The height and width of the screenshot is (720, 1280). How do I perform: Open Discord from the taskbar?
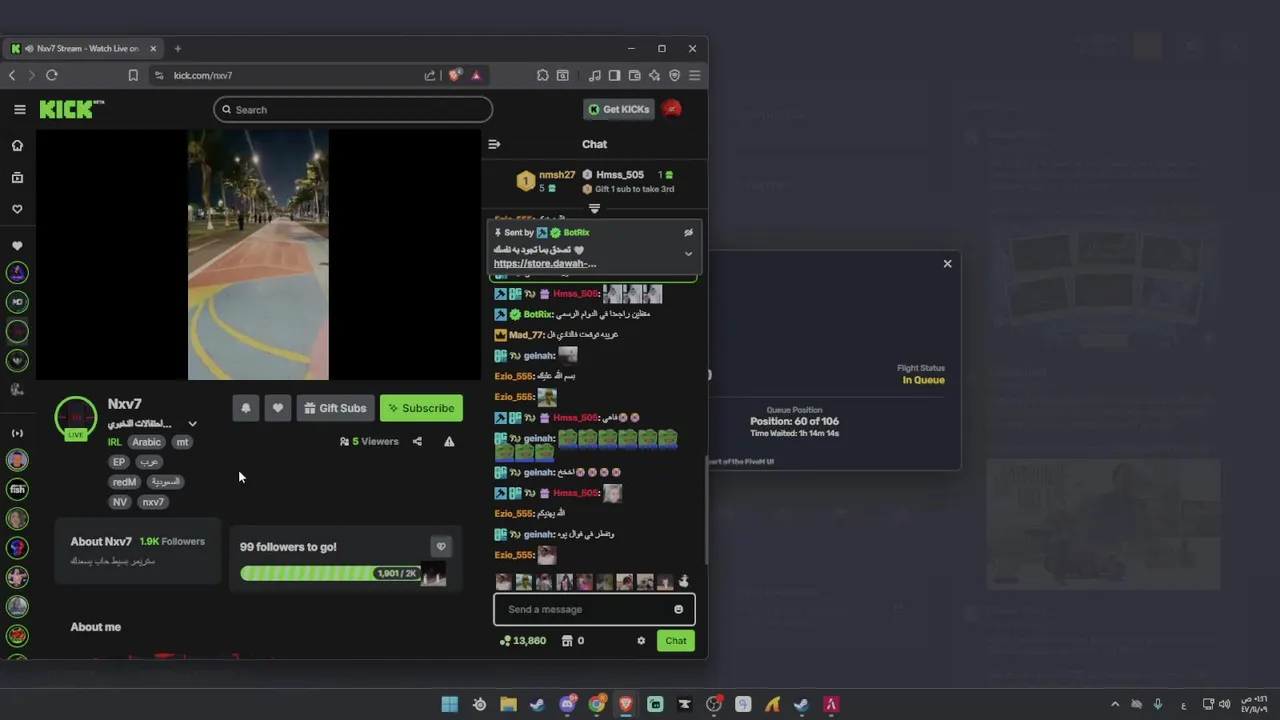click(567, 704)
